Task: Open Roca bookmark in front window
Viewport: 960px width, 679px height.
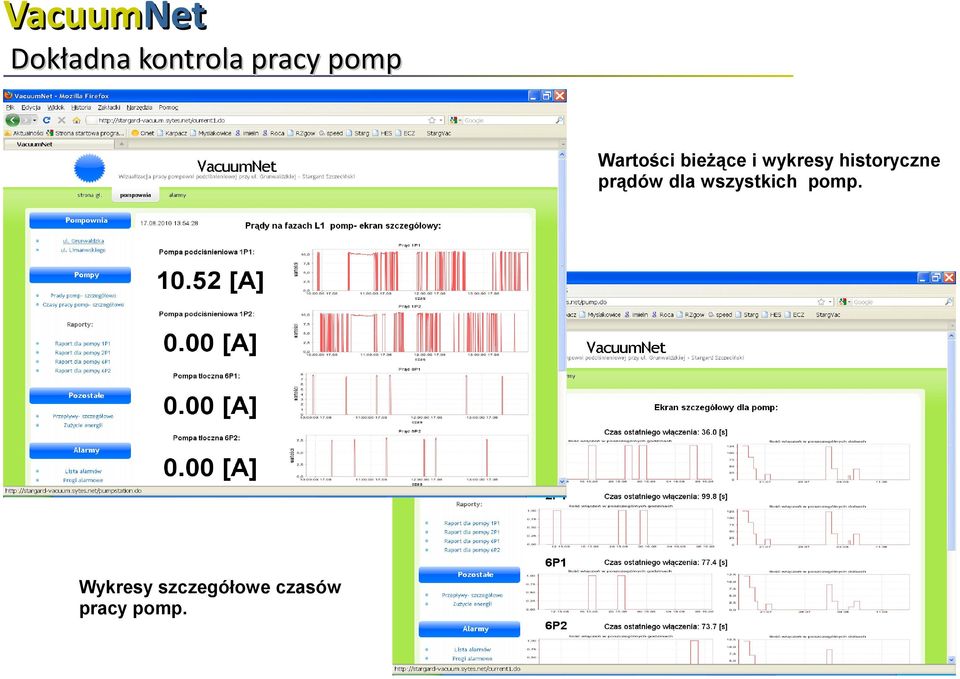Action: pos(273,133)
